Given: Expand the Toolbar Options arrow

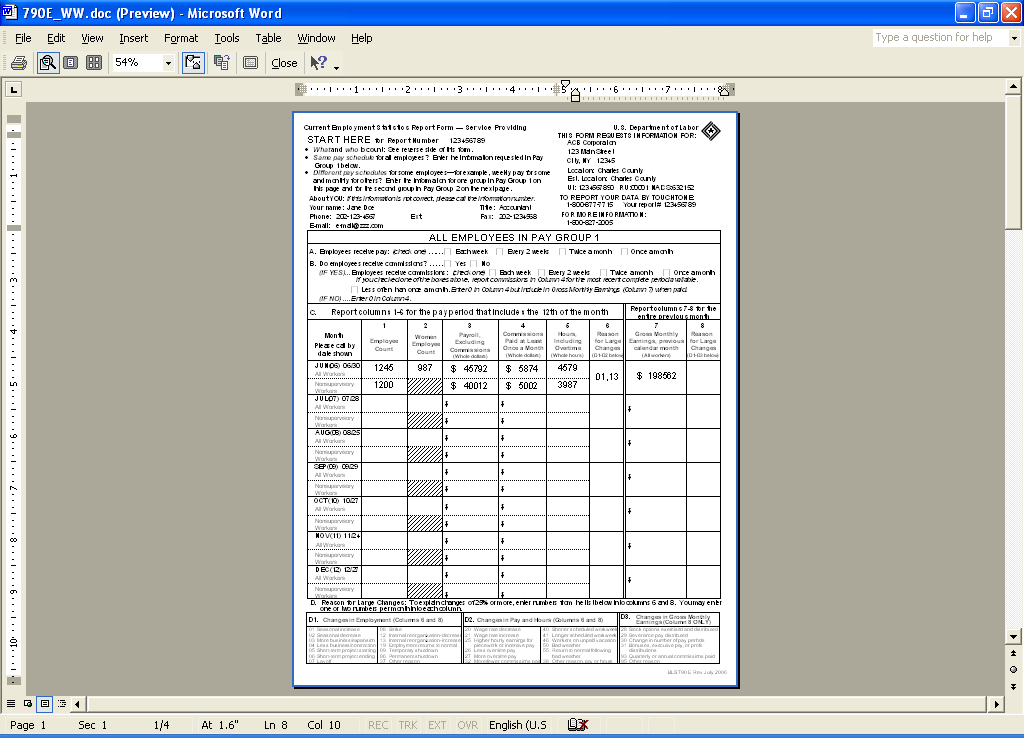Looking at the screenshot, I should click(337, 67).
